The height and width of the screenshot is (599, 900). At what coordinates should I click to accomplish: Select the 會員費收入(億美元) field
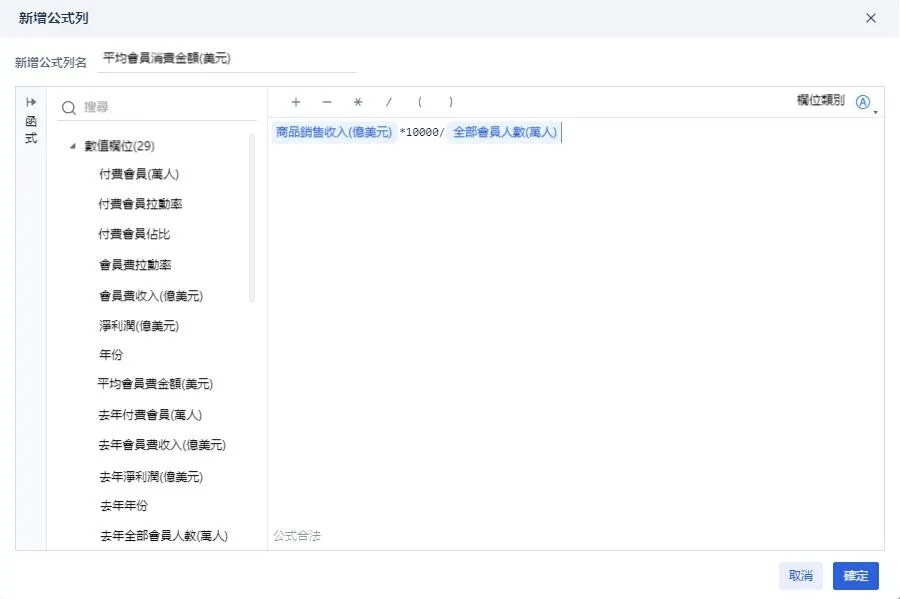[151, 296]
